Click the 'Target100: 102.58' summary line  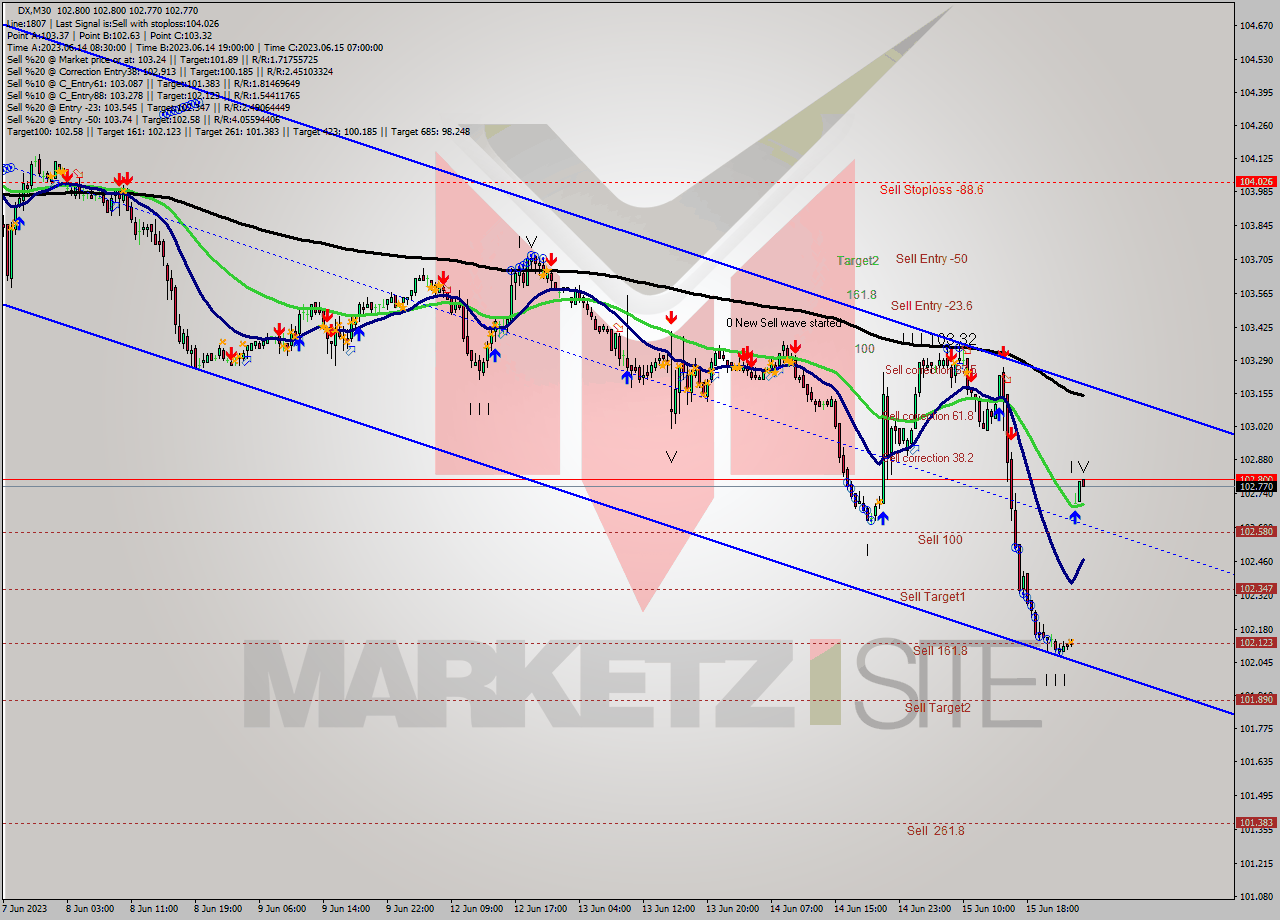click(x=237, y=132)
